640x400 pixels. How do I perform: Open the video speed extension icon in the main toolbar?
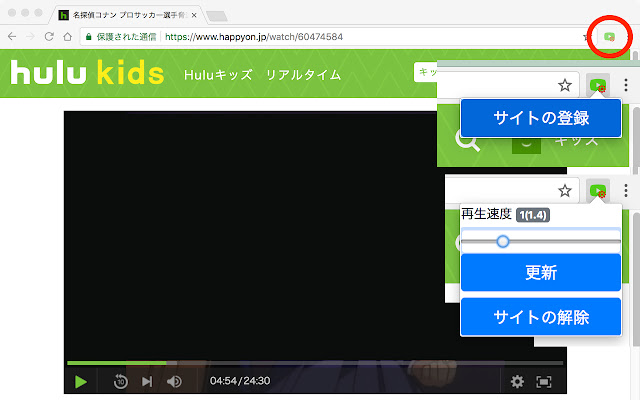point(609,37)
